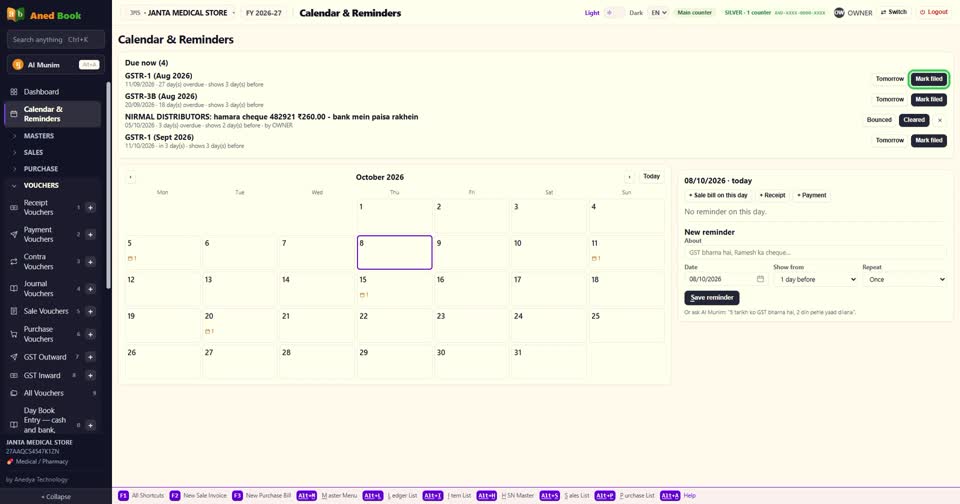Click the + Payment button

(x=812, y=195)
